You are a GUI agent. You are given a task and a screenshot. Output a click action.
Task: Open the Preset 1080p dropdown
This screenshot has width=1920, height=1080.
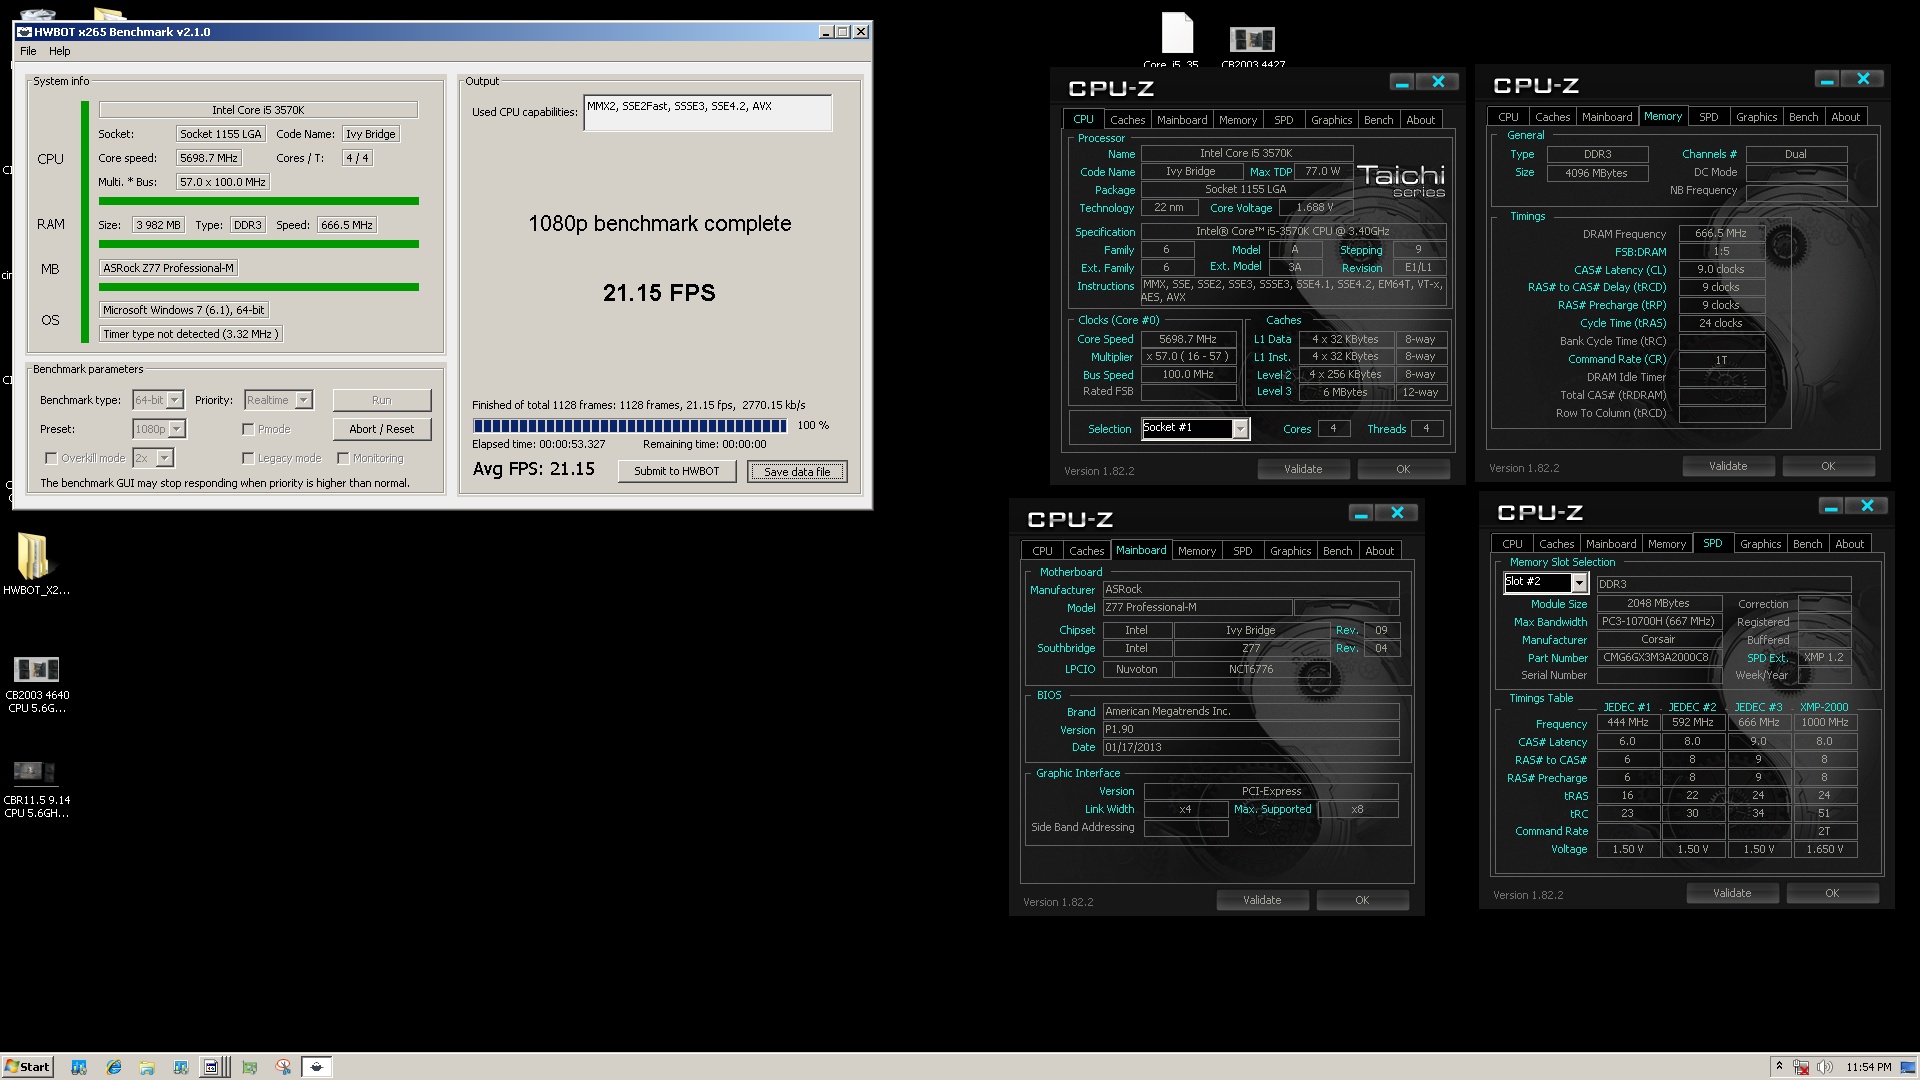point(159,429)
